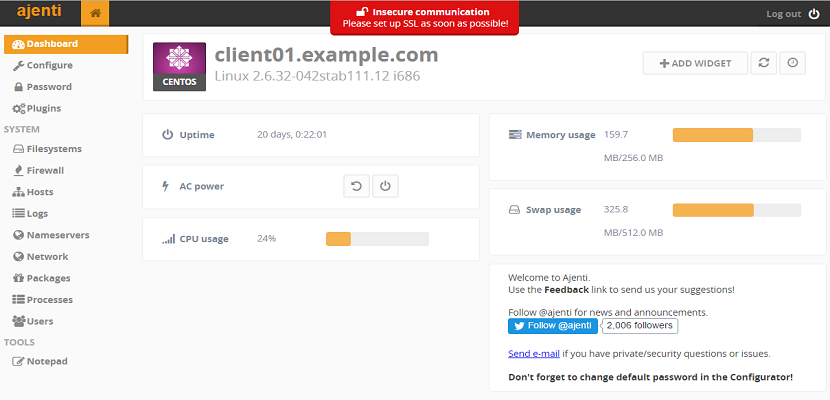This screenshot has width=830, height=400.
Task: Click the 159.7 memory value
Action: tap(616, 135)
